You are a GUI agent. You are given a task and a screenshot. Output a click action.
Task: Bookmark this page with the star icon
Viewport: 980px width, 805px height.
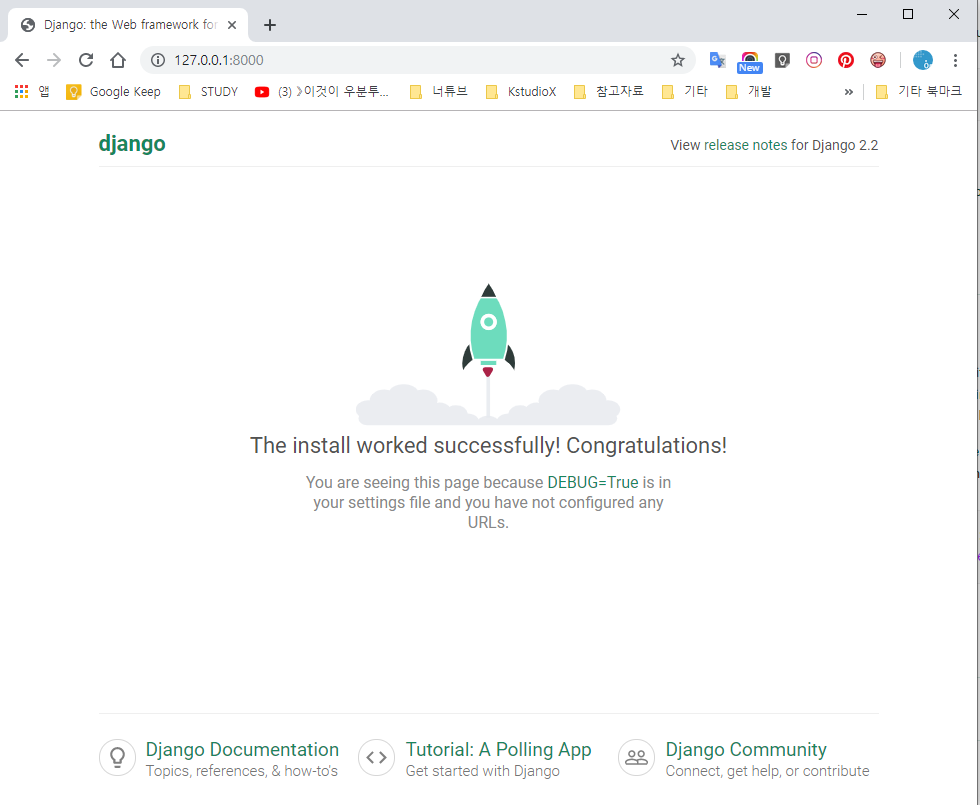point(678,60)
